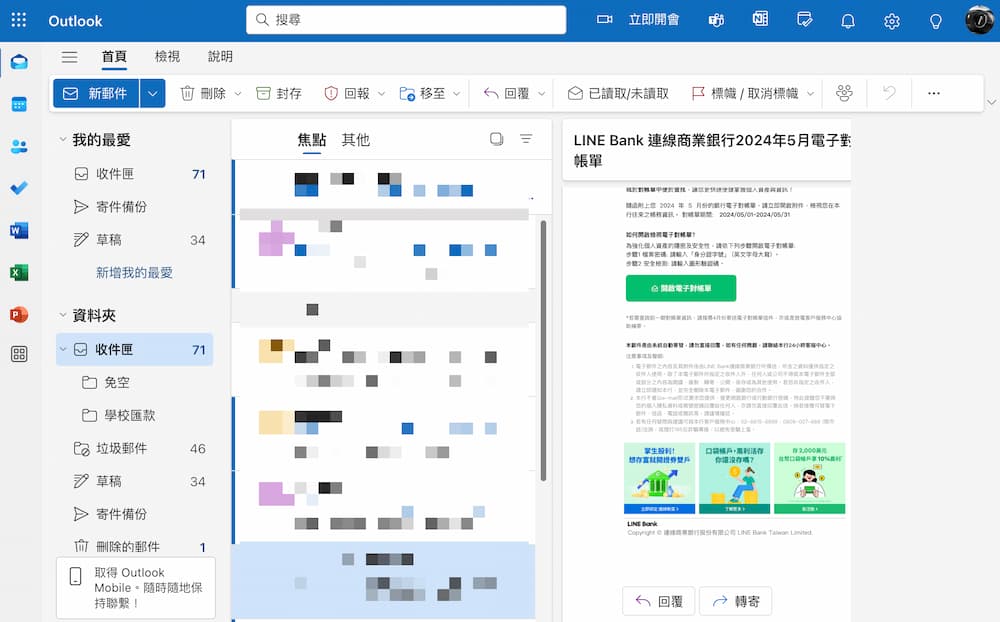Open 免空 folder
1000x622 pixels.
coord(135,382)
